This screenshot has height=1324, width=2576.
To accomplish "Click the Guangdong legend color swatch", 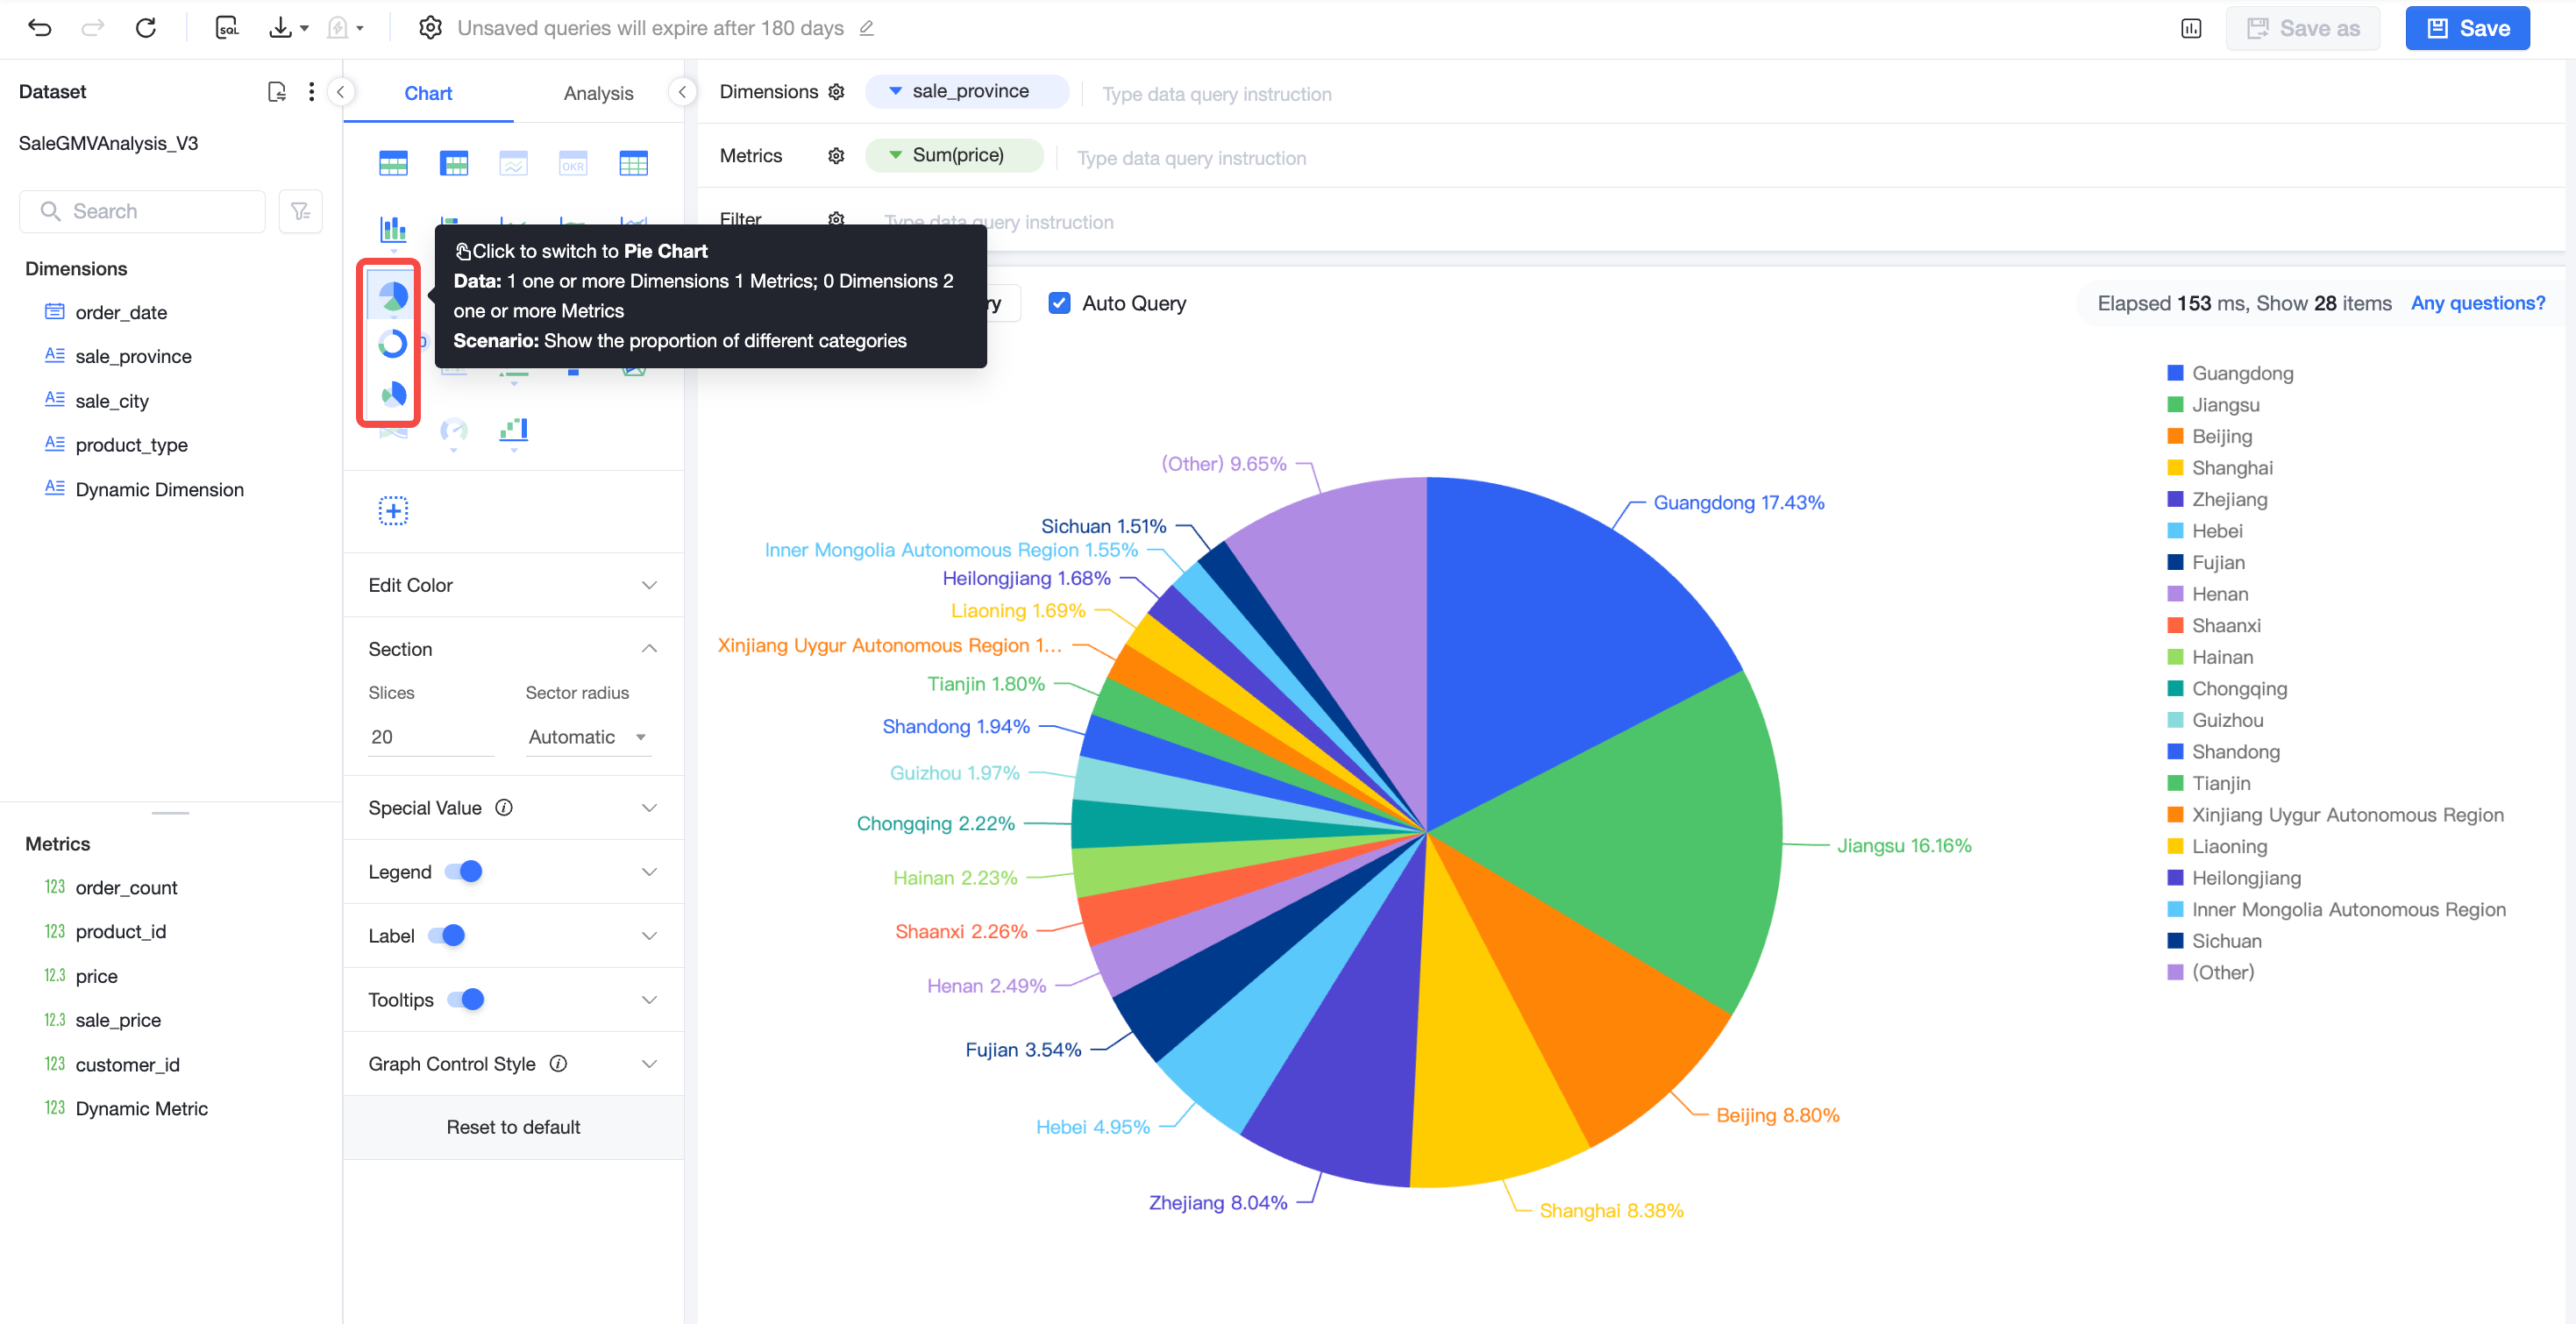I will tap(2174, 373).
